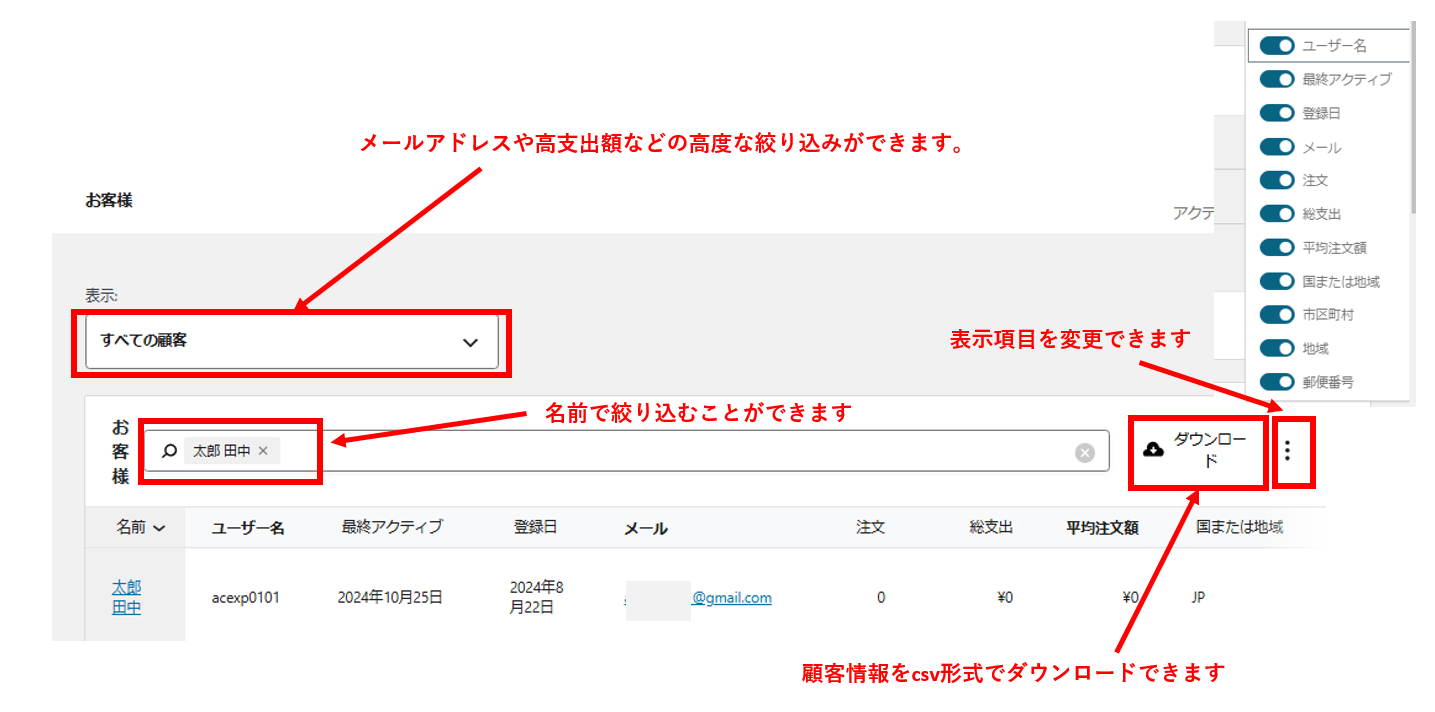Toggle the ユーザー名 column switch
The height and width of the screenshot is (712, 1435).
pos(1277,46)
